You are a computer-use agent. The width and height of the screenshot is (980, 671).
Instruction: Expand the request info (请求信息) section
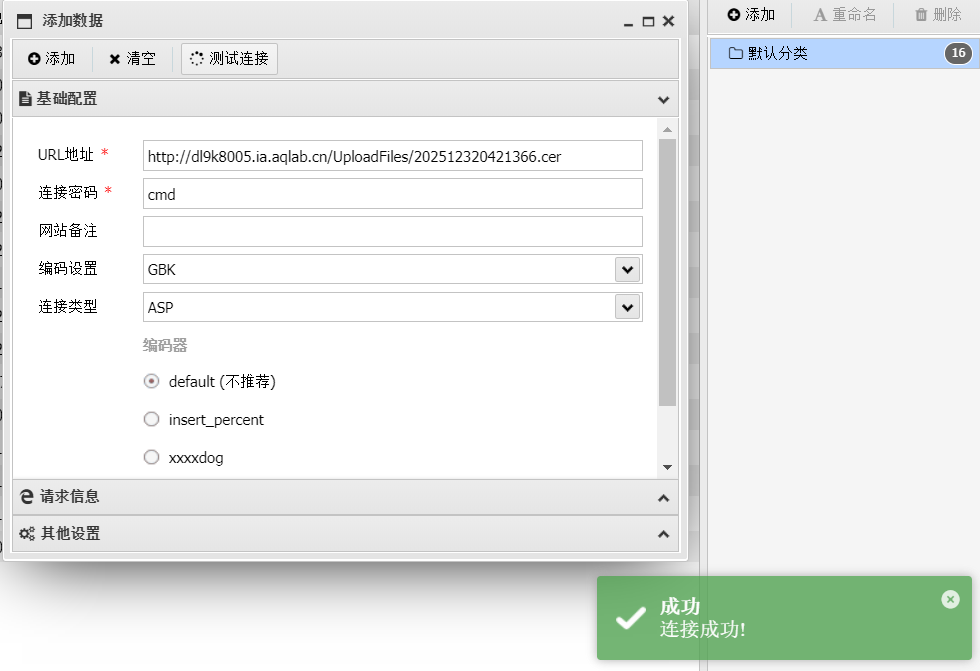663,497
